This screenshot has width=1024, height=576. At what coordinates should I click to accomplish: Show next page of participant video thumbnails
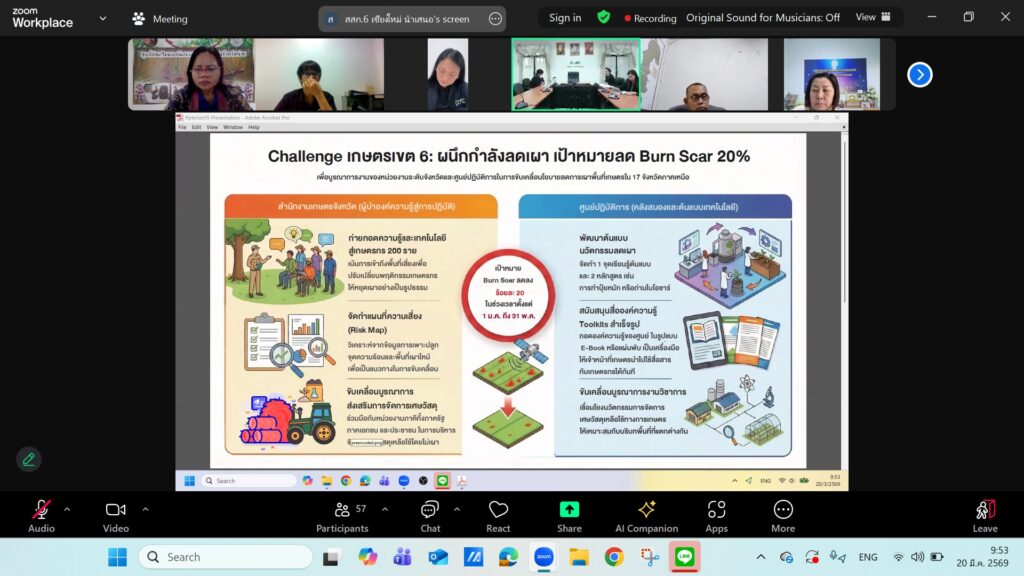(x=919, y=75)
